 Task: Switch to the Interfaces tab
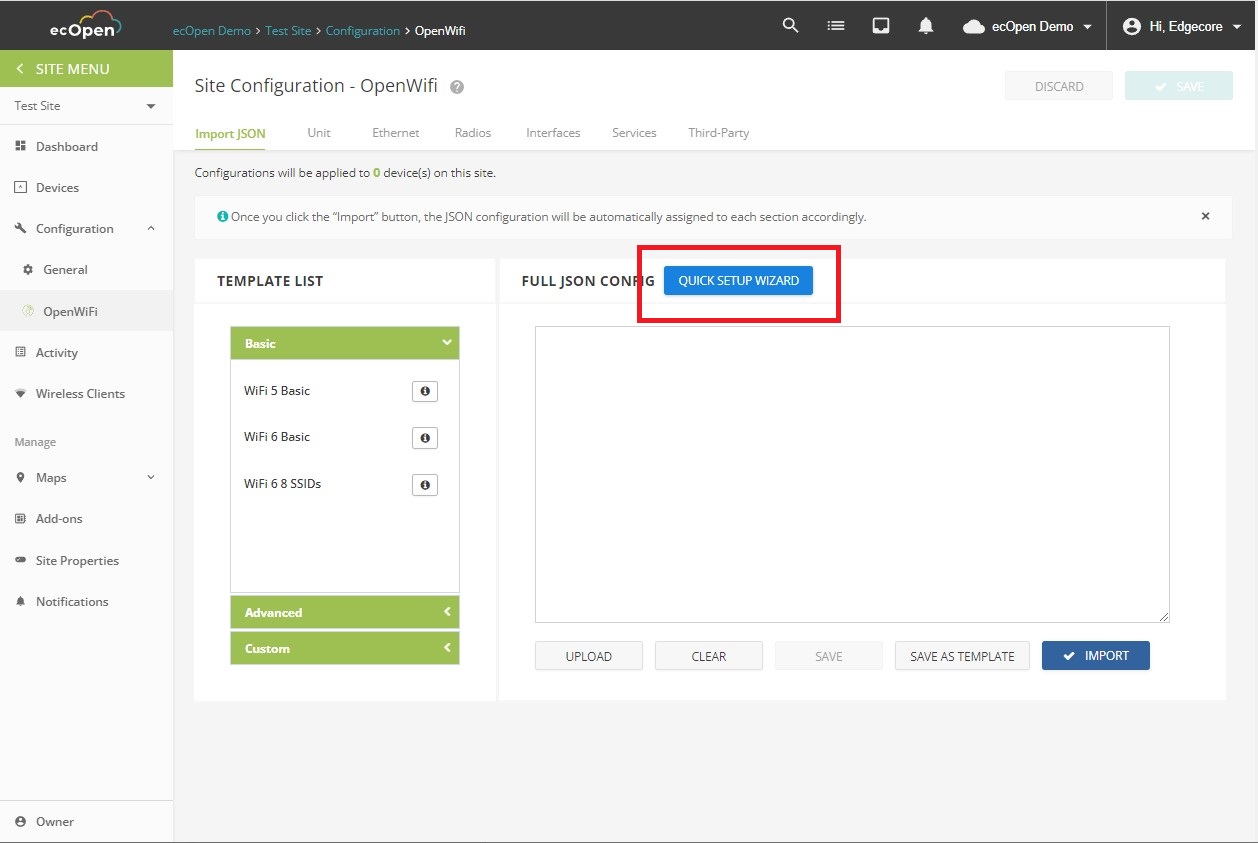tap(553, 132)
